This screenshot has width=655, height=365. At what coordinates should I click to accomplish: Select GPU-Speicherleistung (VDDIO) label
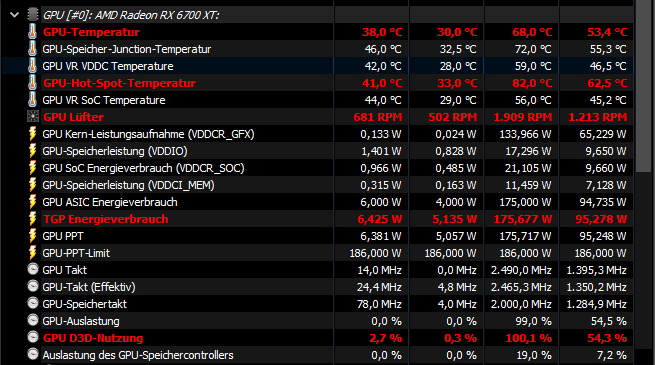[115, 151]
